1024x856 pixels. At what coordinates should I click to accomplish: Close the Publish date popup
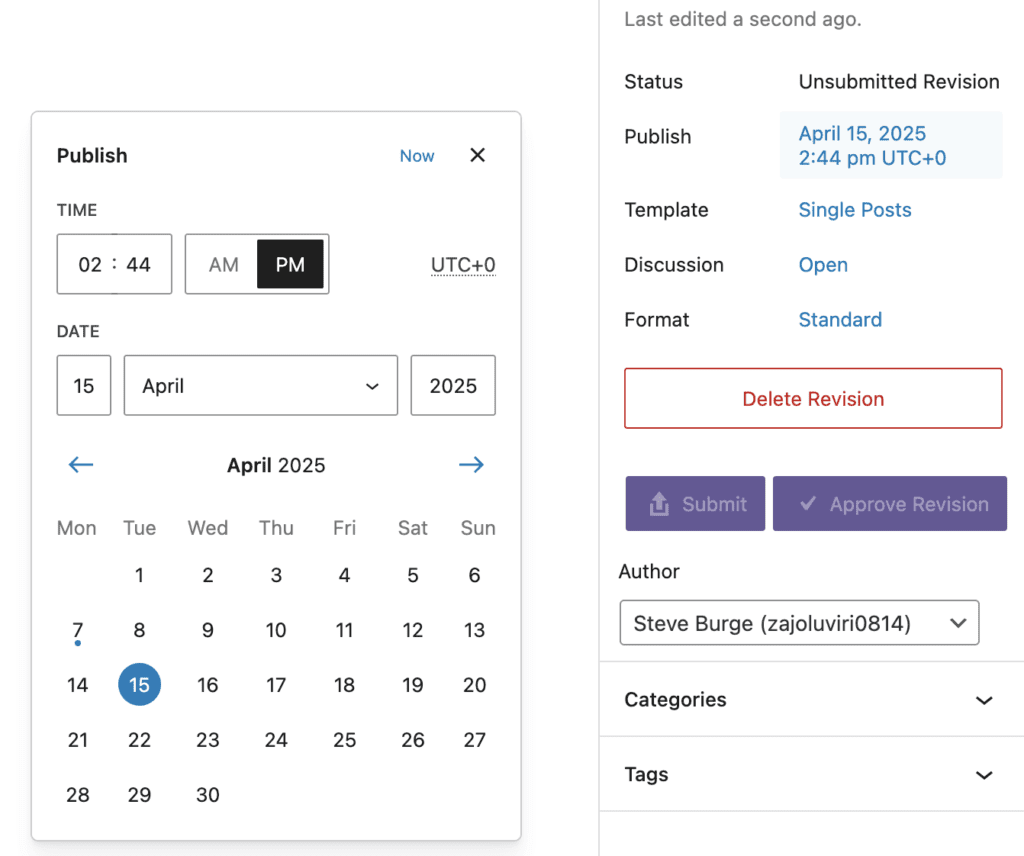coord(478,155)
